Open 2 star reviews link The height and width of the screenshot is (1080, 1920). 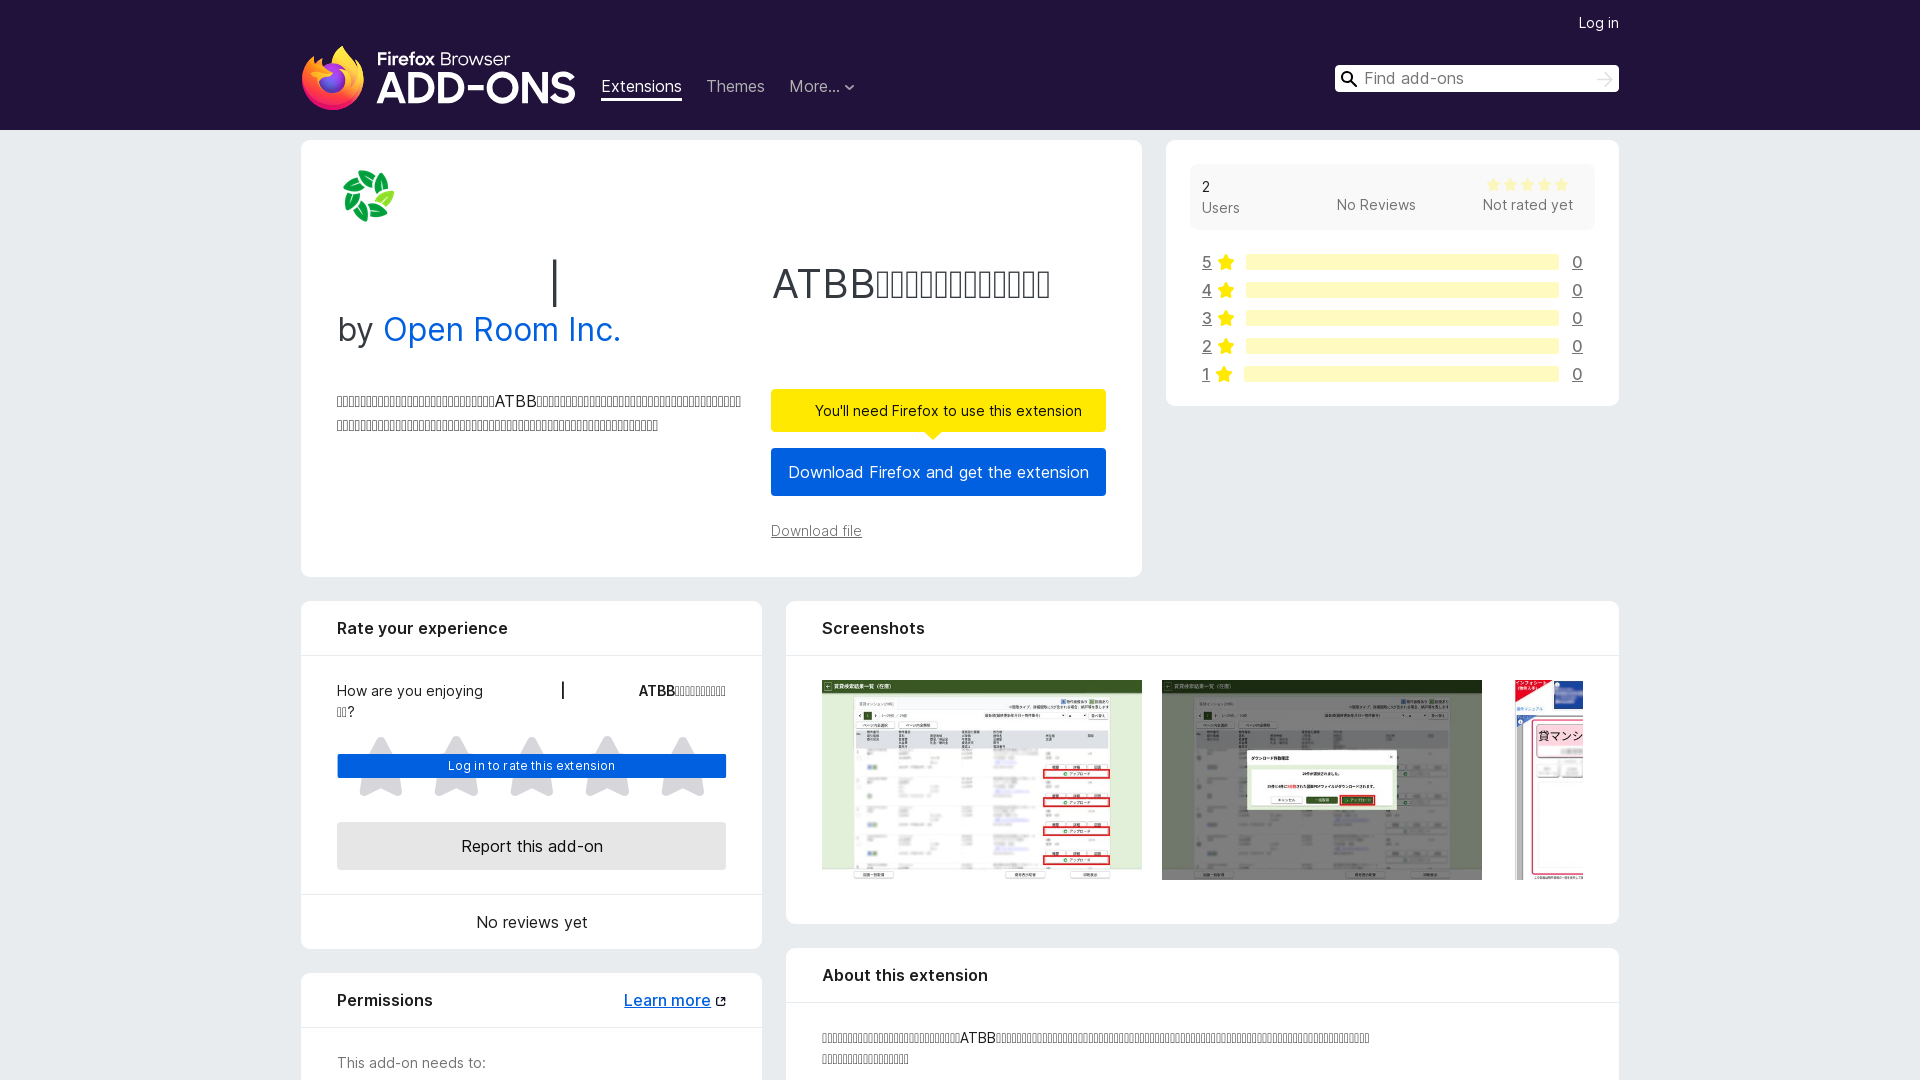click(x=1207, y=346)
